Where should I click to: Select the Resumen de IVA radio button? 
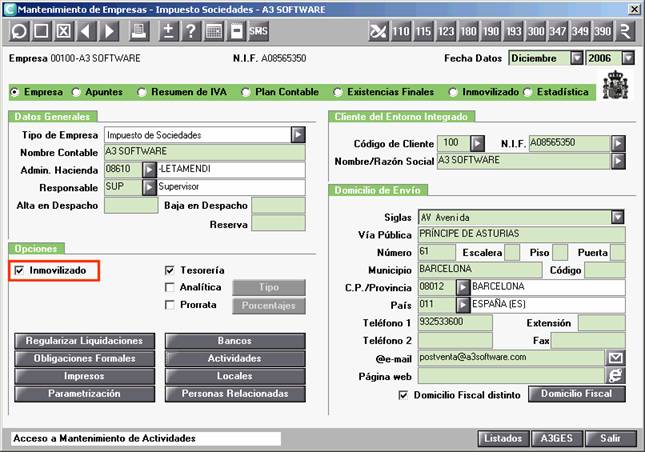[142, 92]
